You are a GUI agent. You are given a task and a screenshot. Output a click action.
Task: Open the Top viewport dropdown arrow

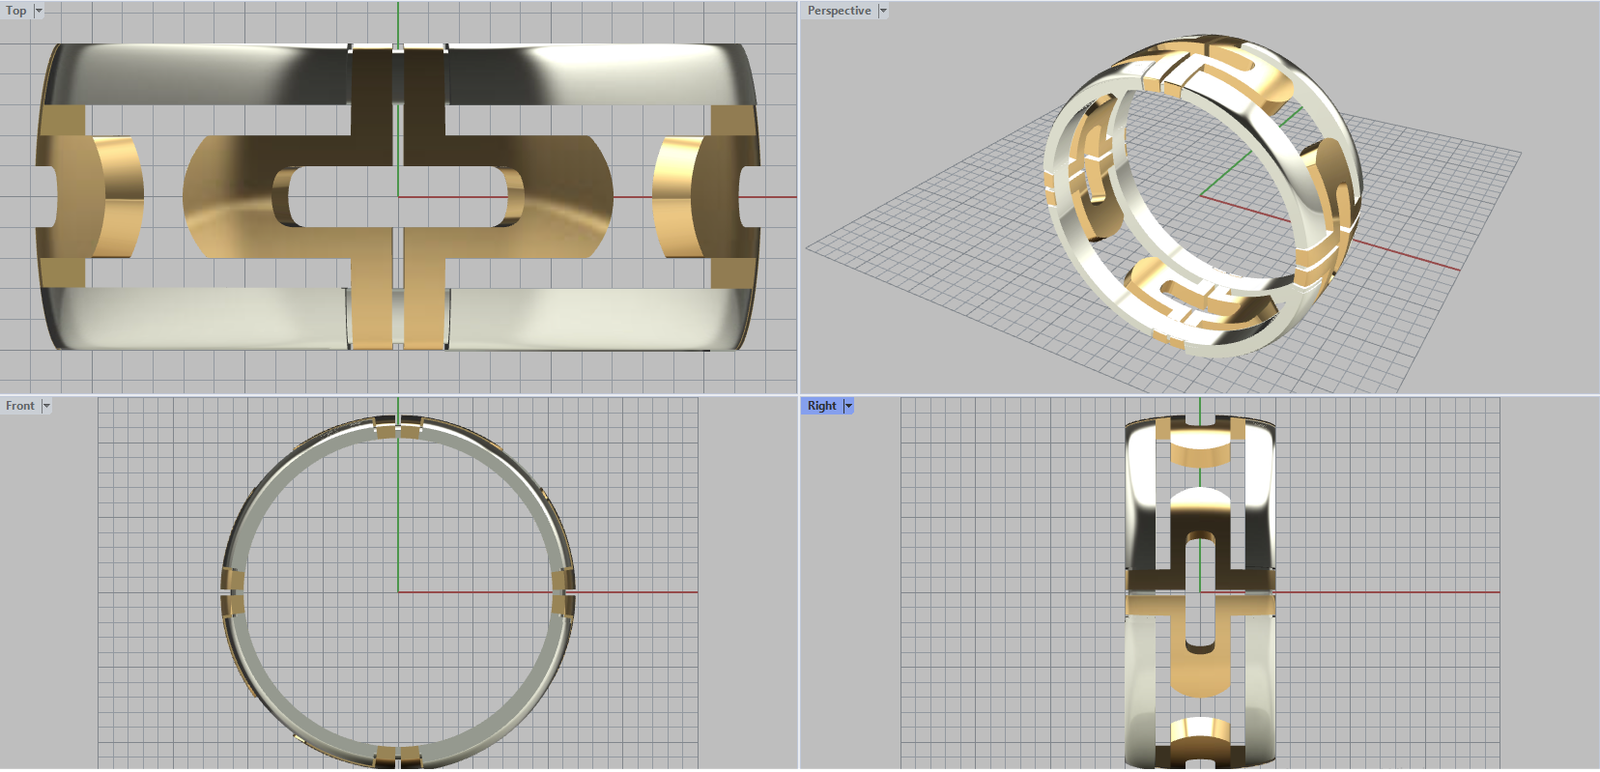39,11
